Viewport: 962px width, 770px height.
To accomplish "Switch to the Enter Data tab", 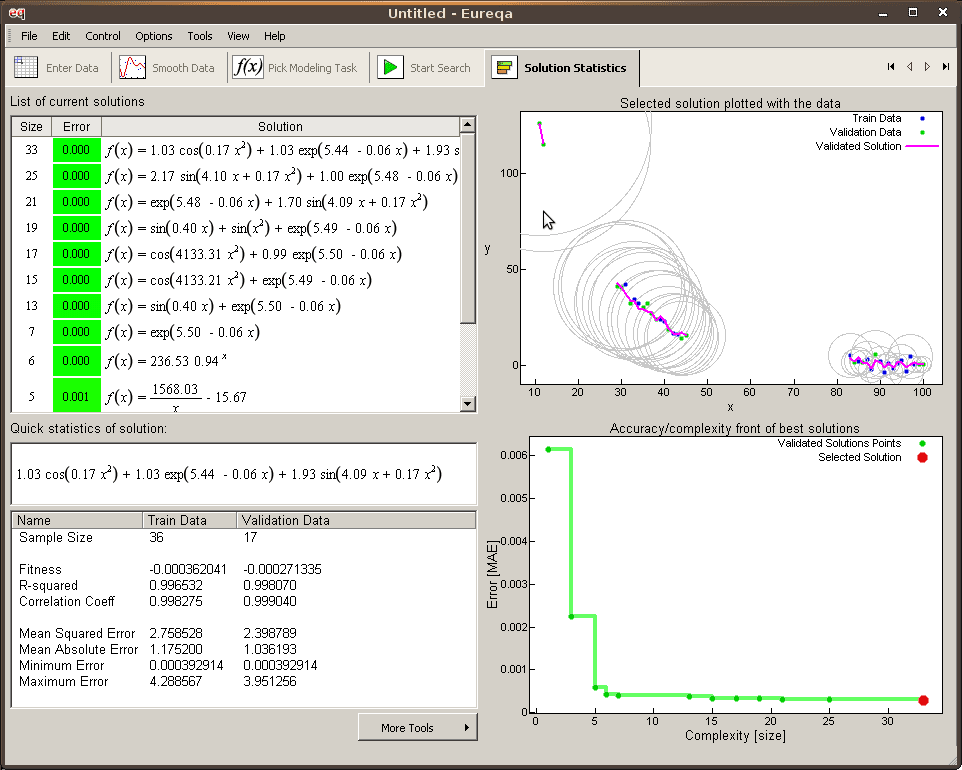I will (x=57, y=68).
